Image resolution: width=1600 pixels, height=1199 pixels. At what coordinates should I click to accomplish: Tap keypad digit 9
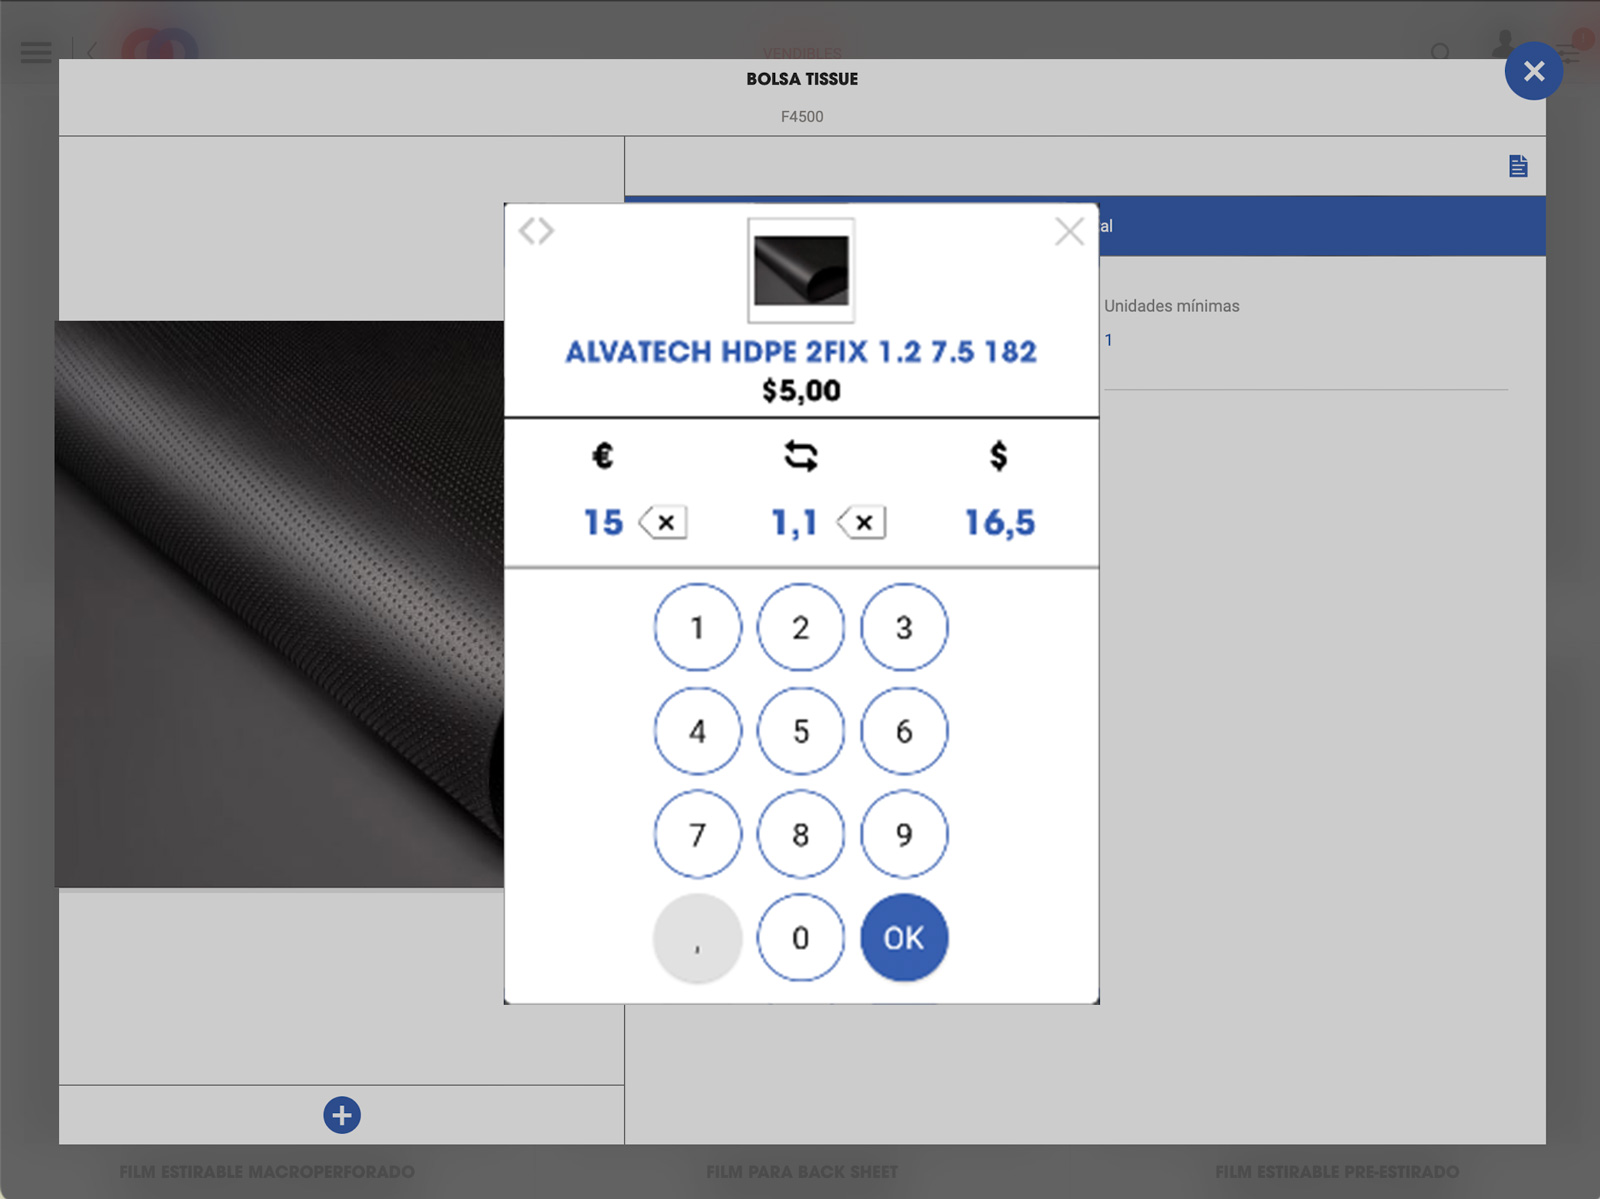[904, 834]
